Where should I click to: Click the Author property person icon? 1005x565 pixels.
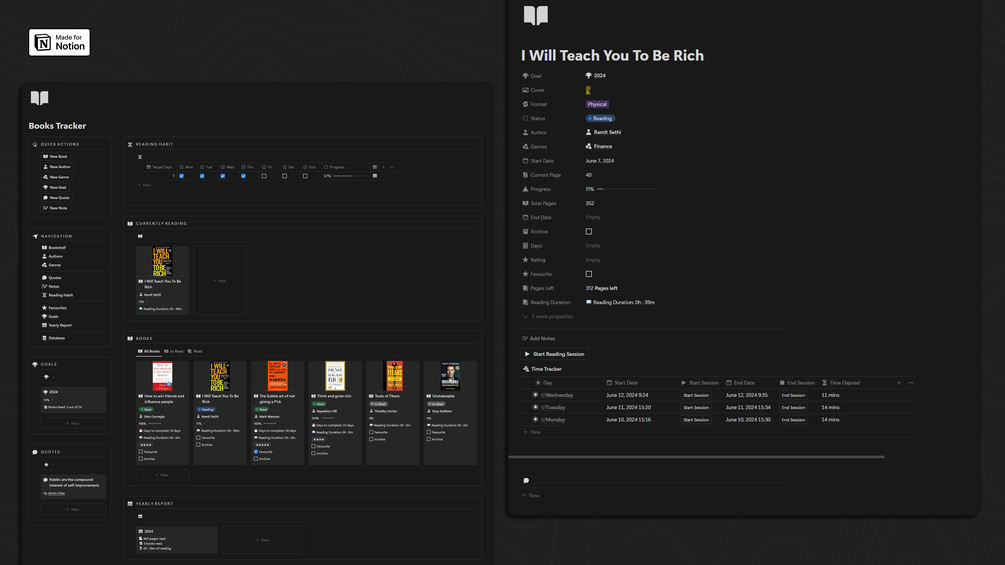coord(526,133)
